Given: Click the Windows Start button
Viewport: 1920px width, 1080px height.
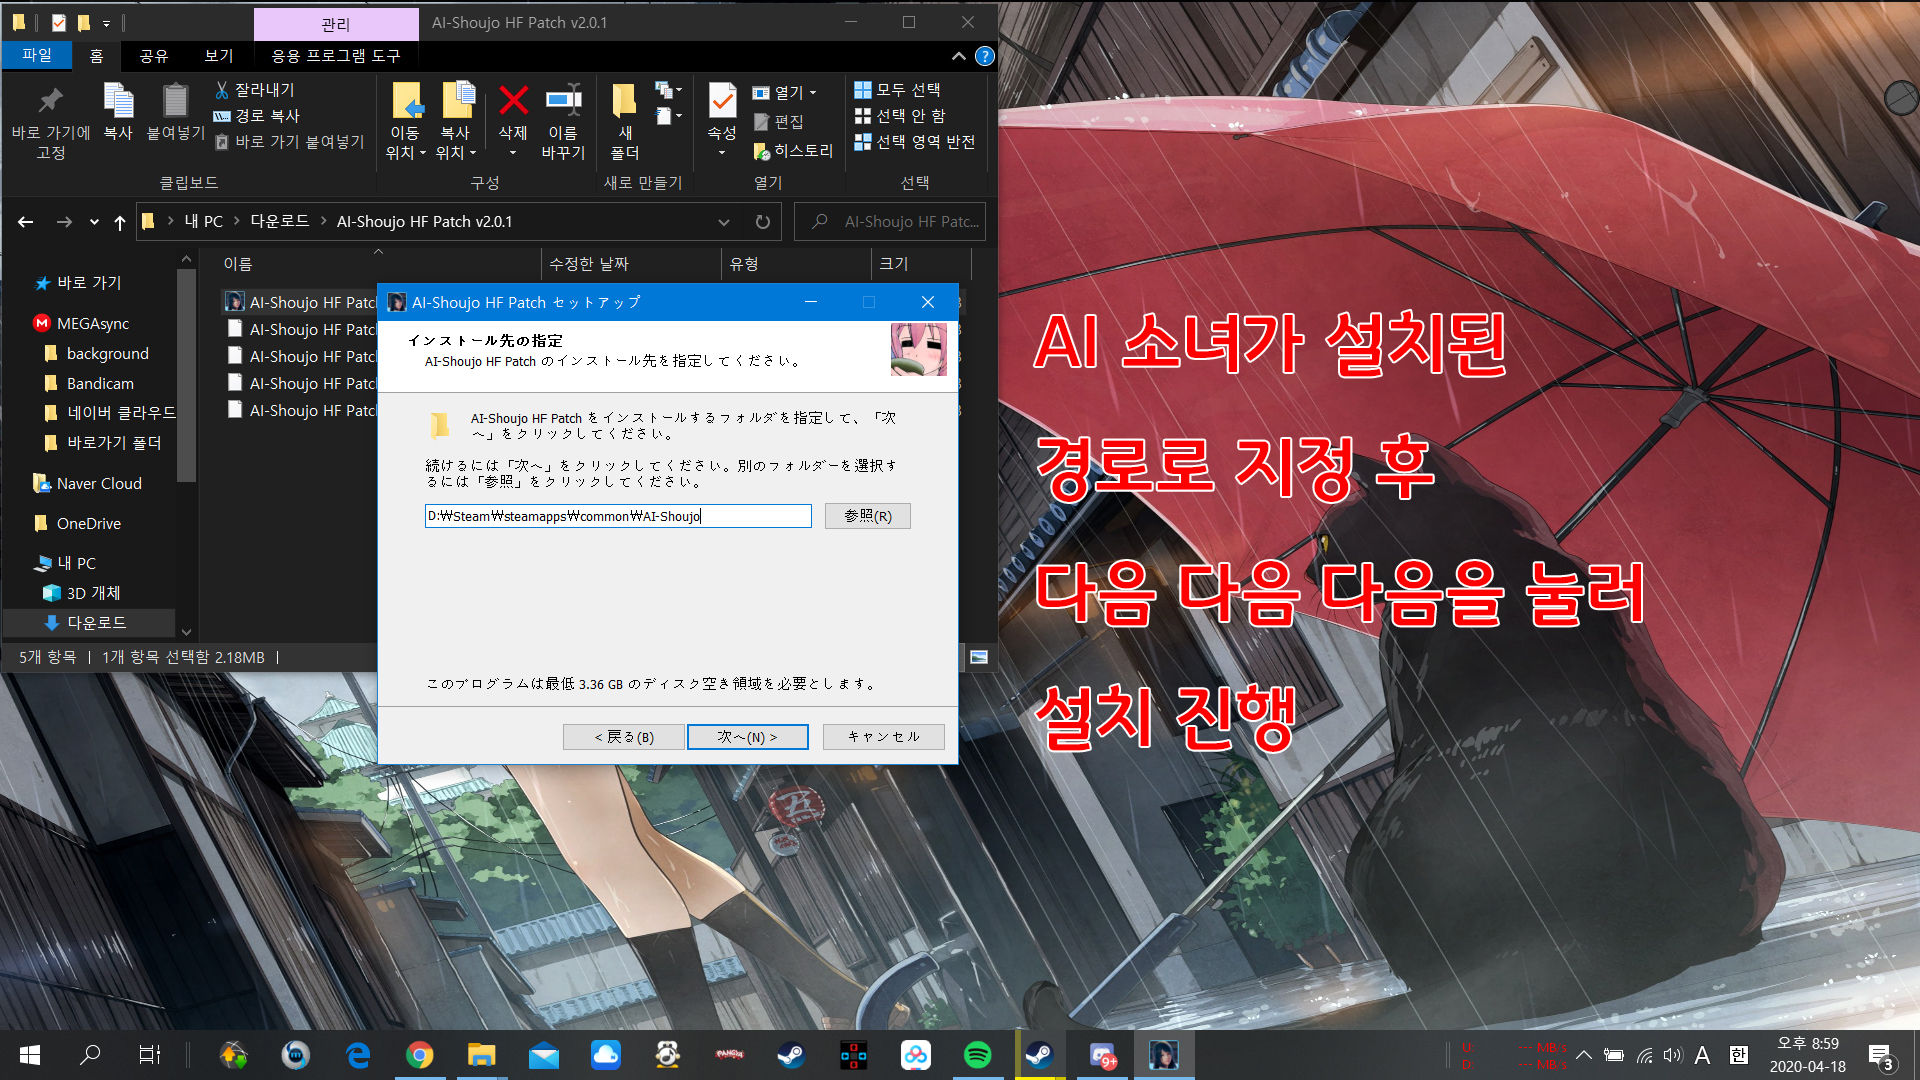Looking at the screenshot, I should pos(30,1055).
